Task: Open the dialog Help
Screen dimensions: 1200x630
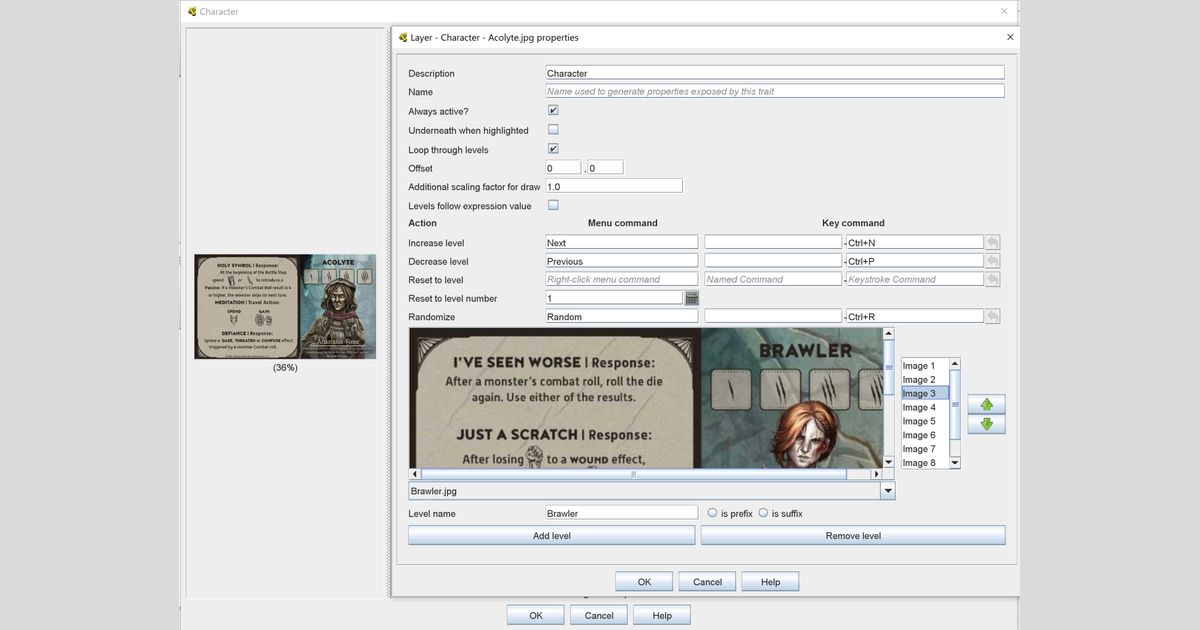Action: pos(770,581)
